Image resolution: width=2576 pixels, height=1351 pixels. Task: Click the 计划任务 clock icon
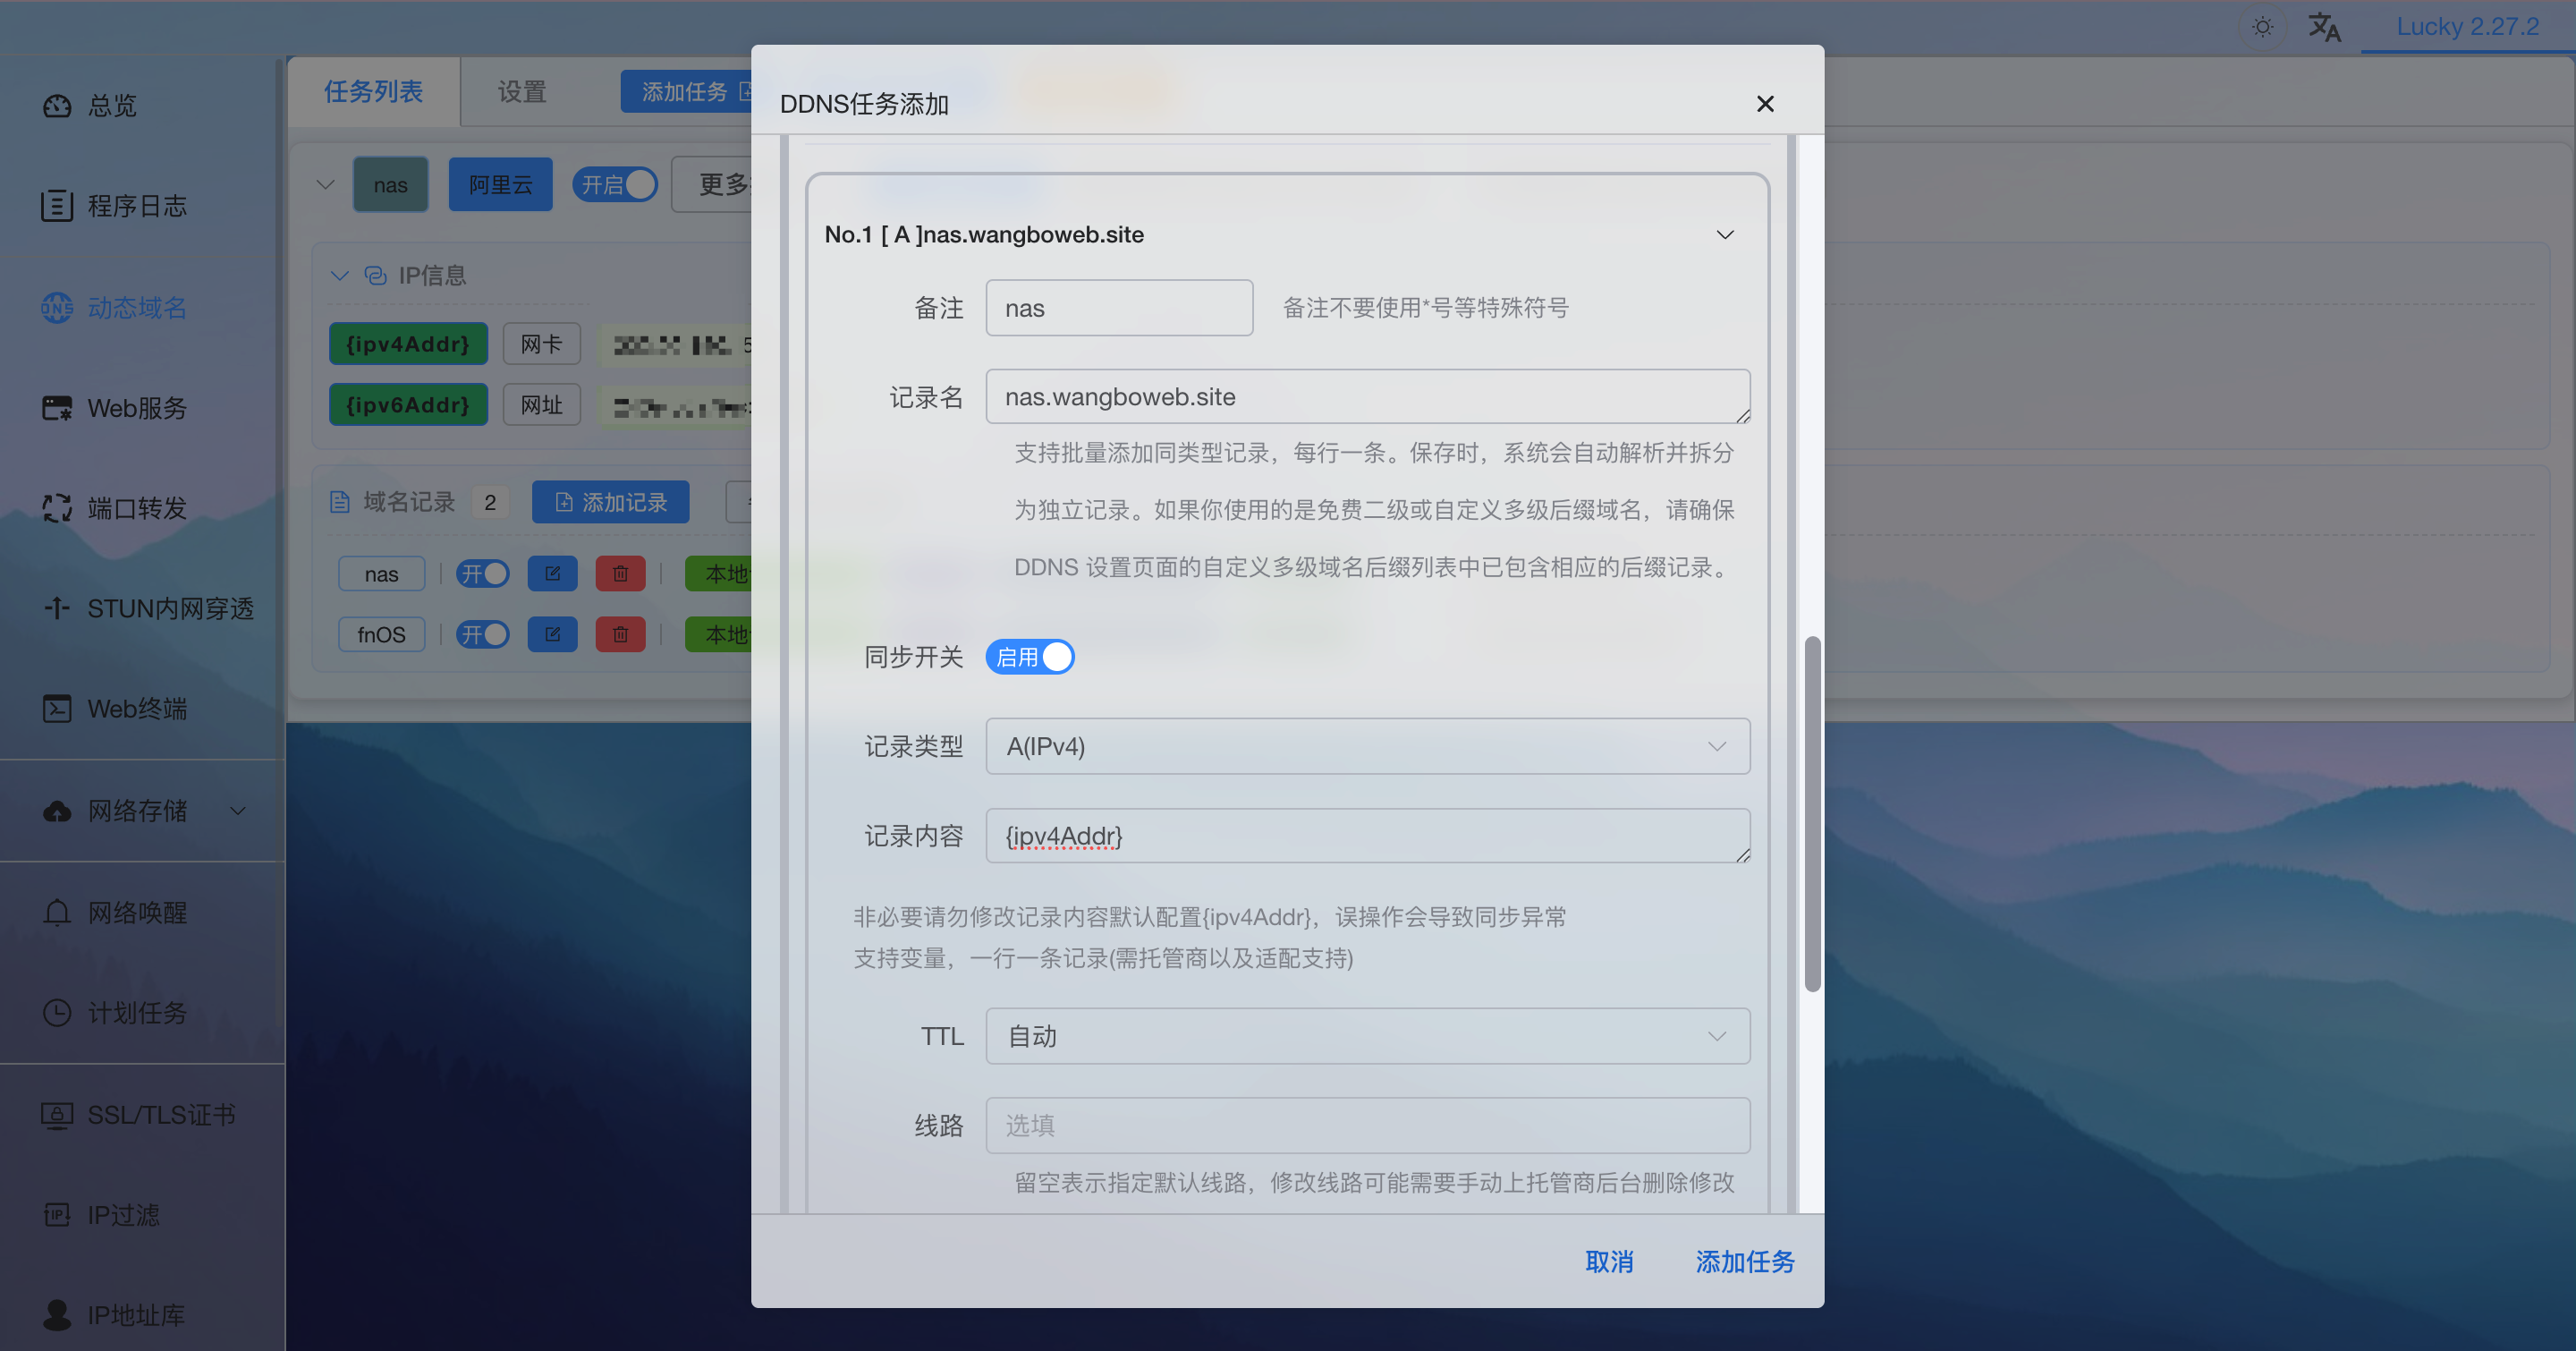57,1012
